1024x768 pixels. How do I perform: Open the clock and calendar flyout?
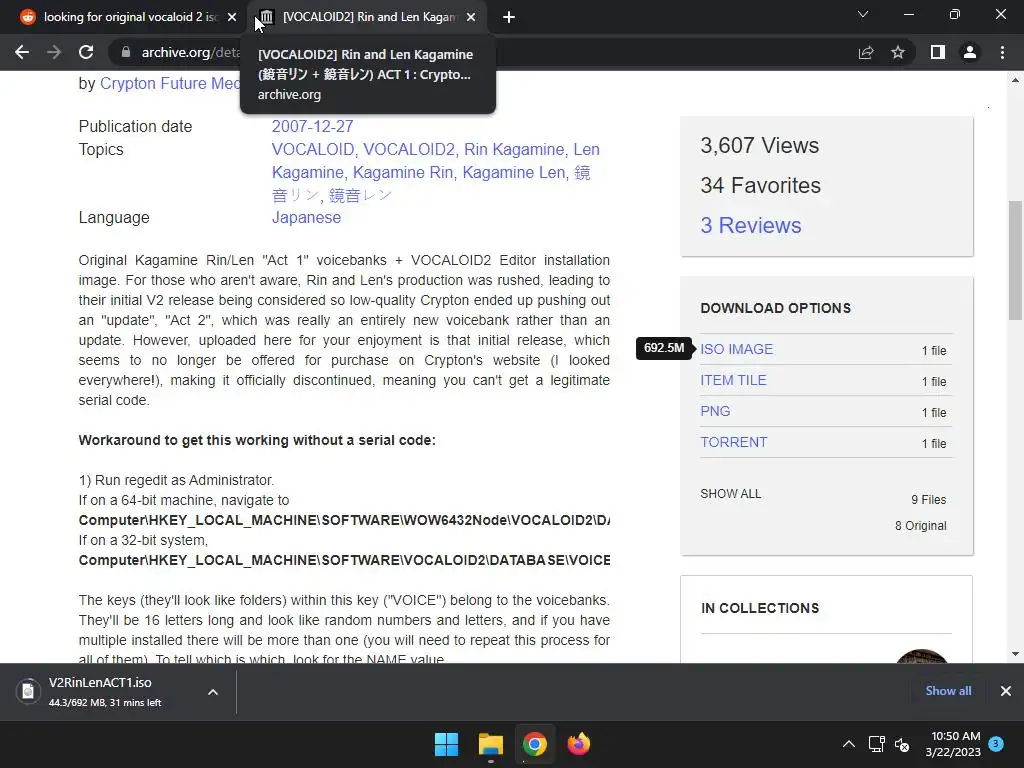(x=953, y=744)
